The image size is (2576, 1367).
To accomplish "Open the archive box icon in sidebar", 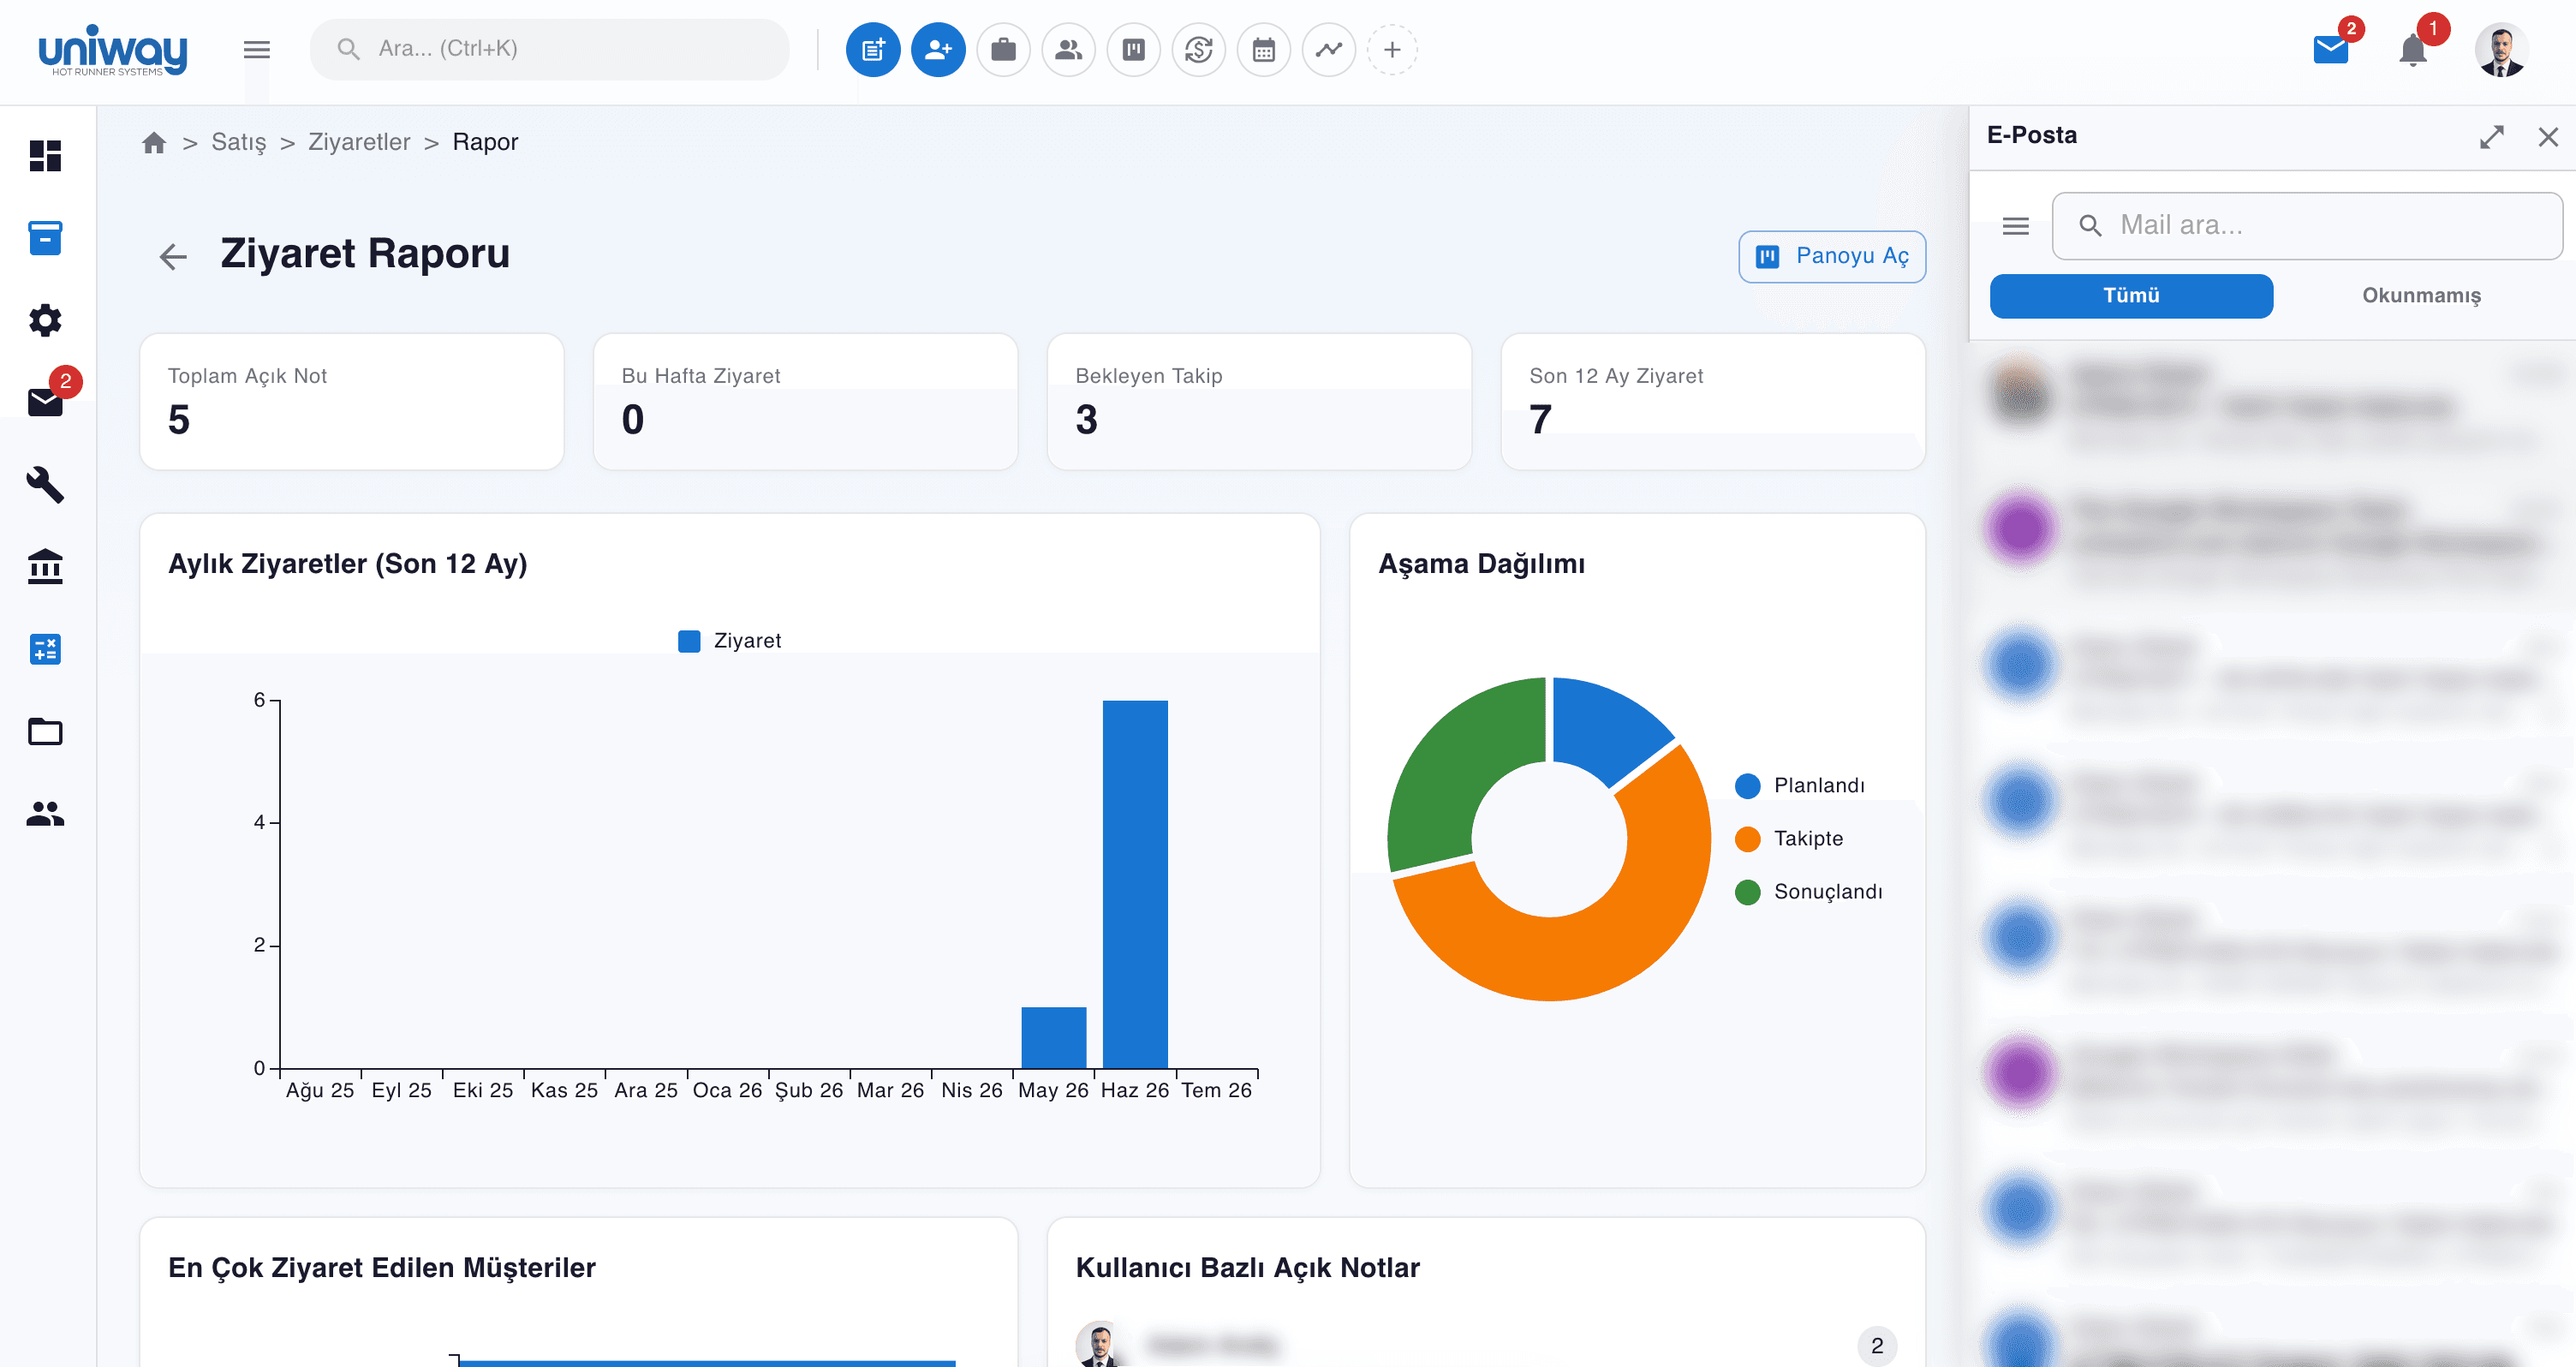I will point(45,238).
